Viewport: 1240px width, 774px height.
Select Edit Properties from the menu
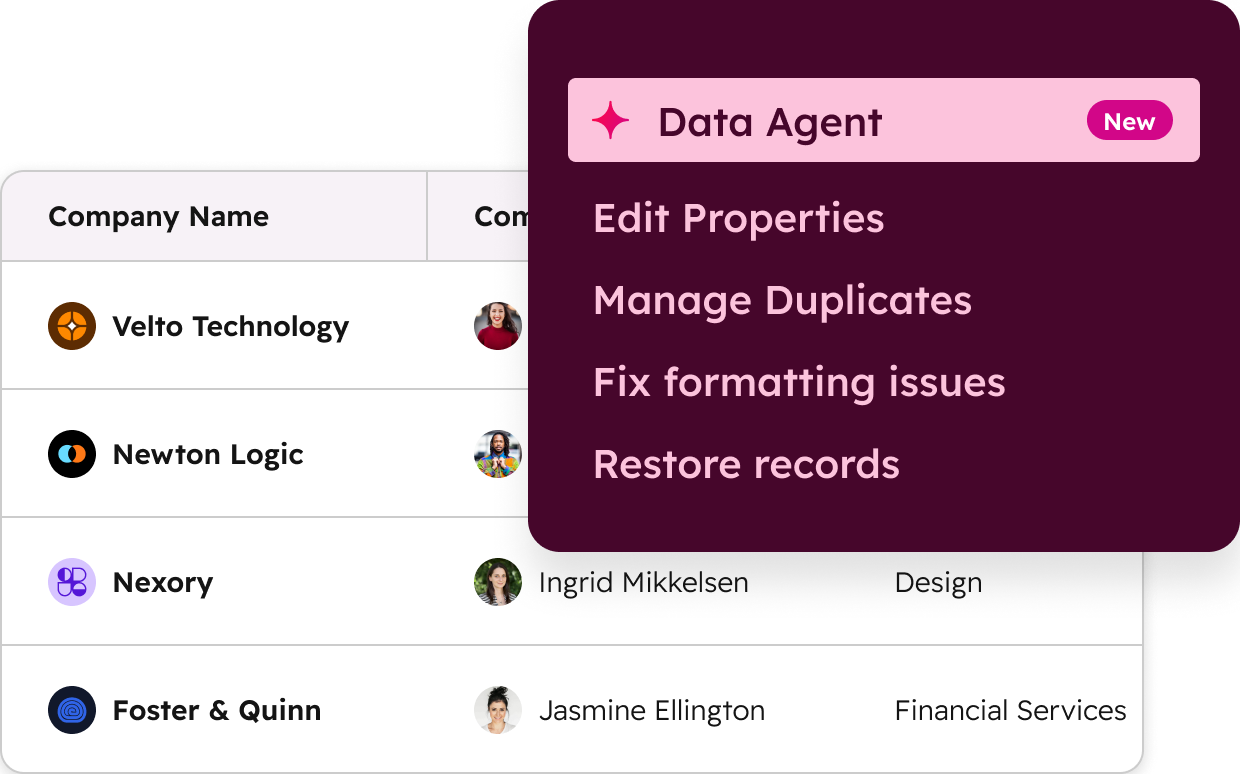pyautogui.click(x=738, y=218)
